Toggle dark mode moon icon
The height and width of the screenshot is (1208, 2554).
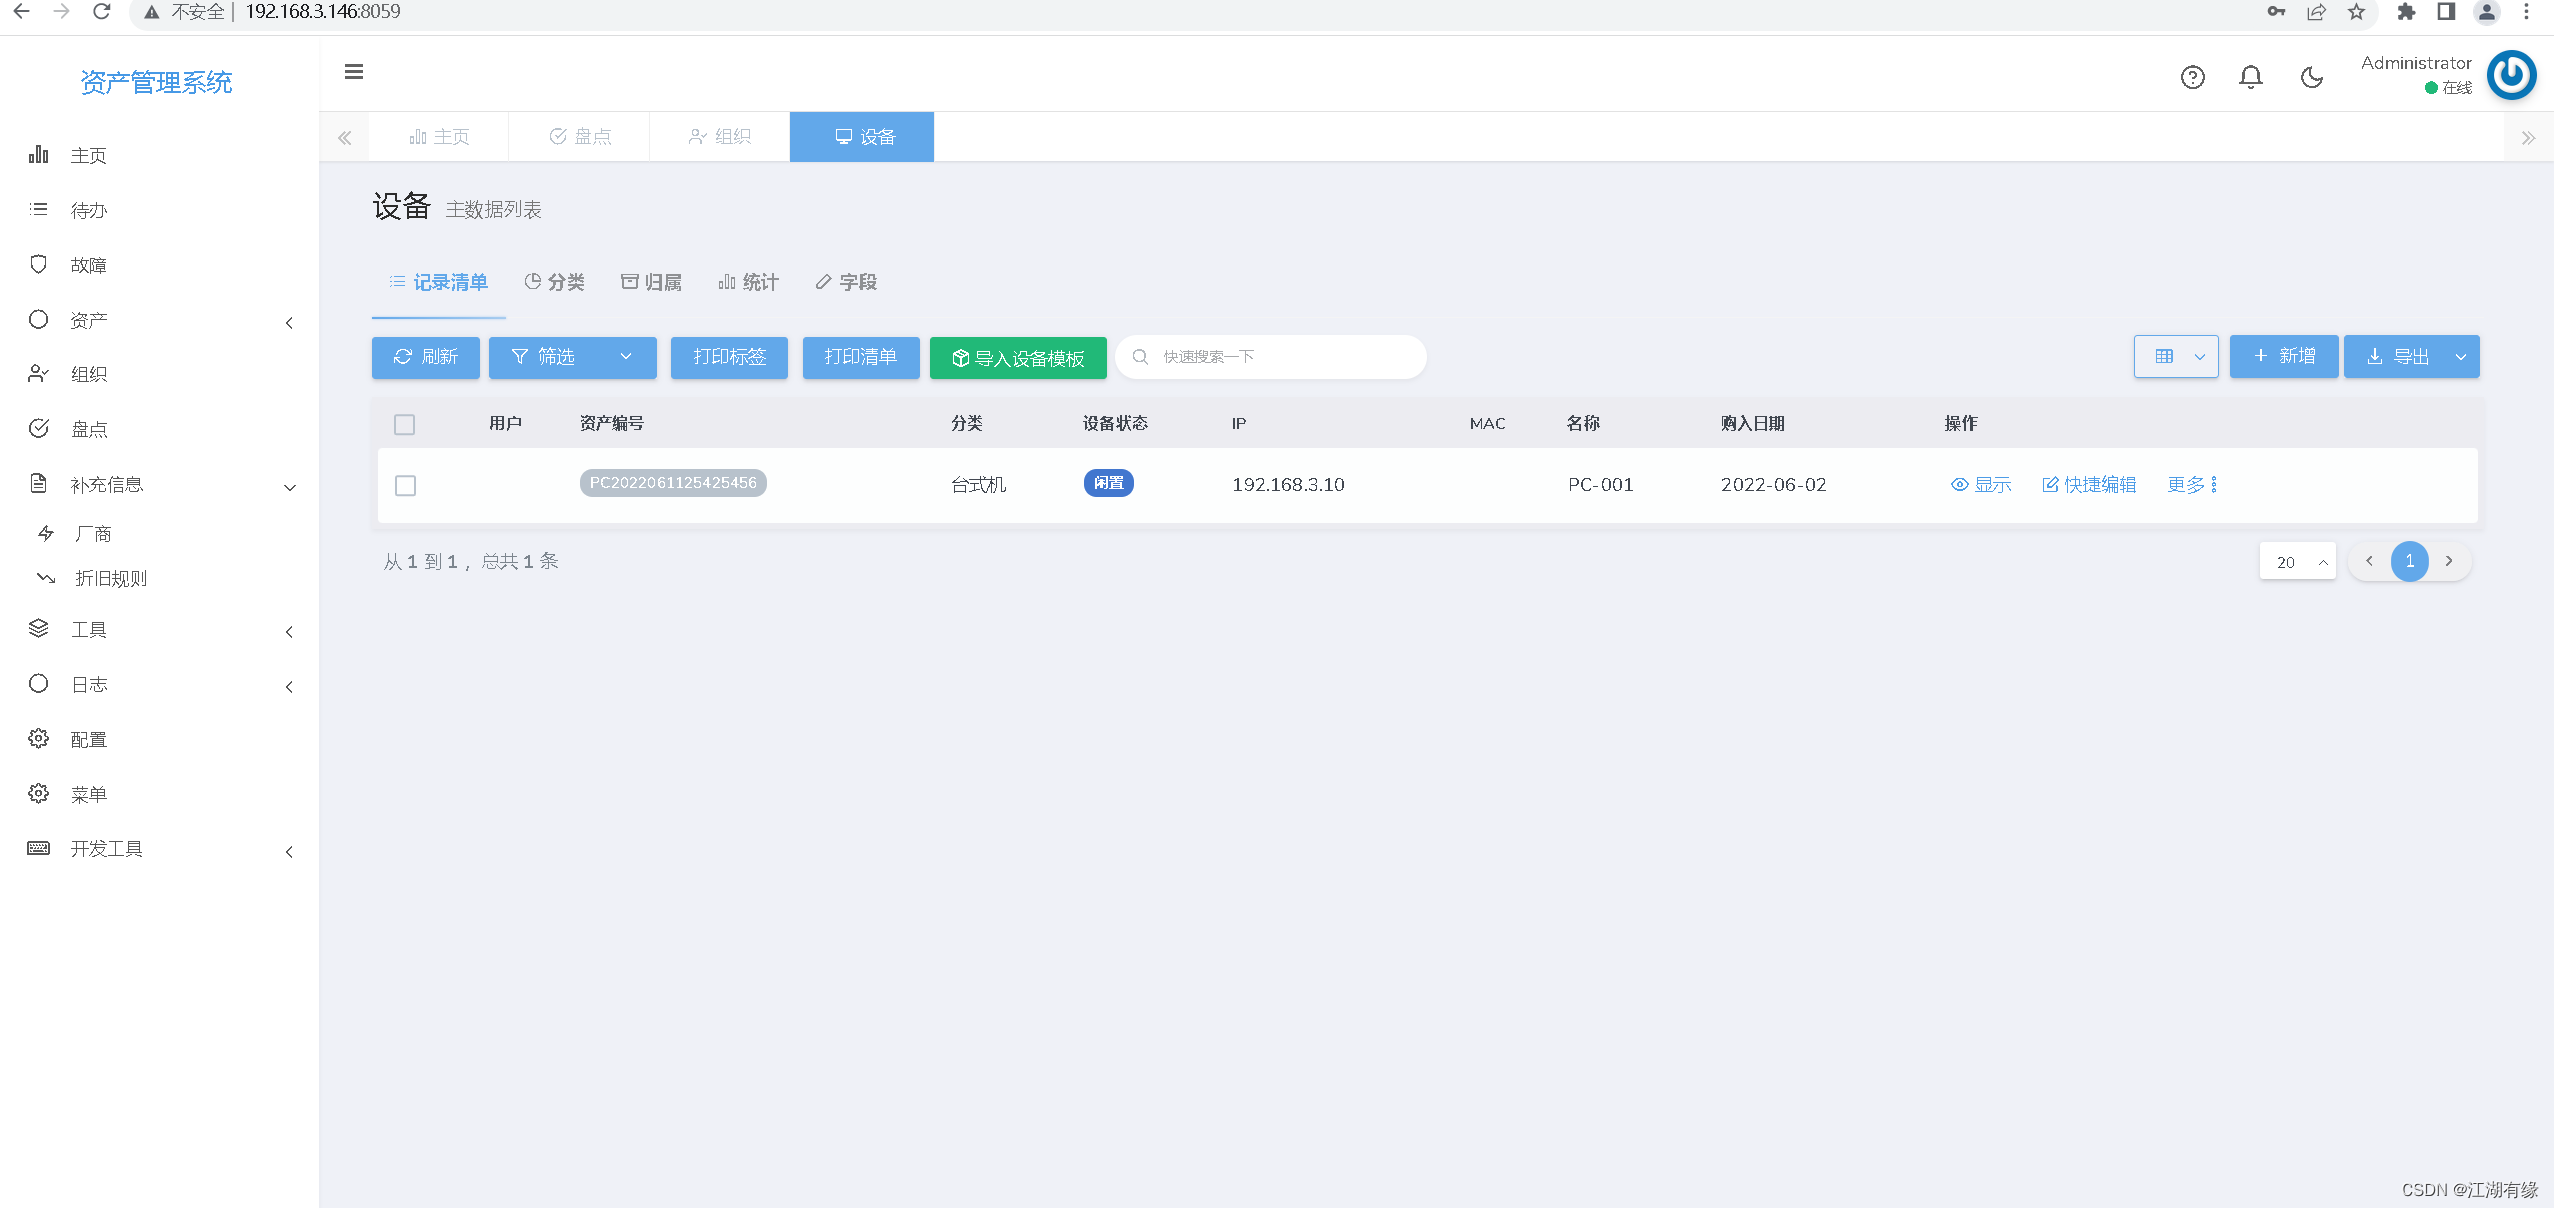tap(2311, 77)
